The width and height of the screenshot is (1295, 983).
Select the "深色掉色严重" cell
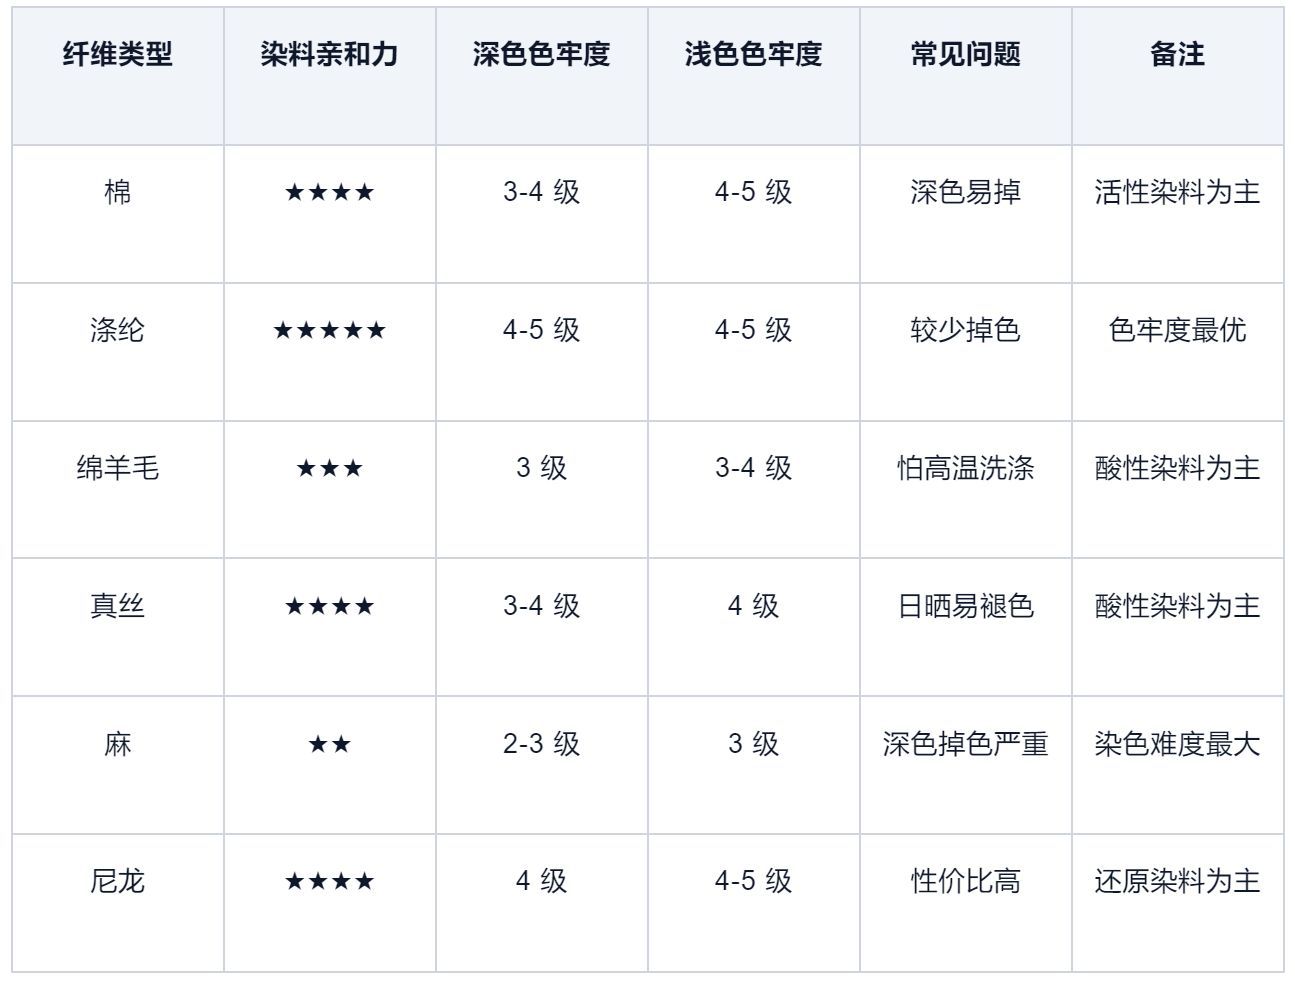(x=965, y=744)
